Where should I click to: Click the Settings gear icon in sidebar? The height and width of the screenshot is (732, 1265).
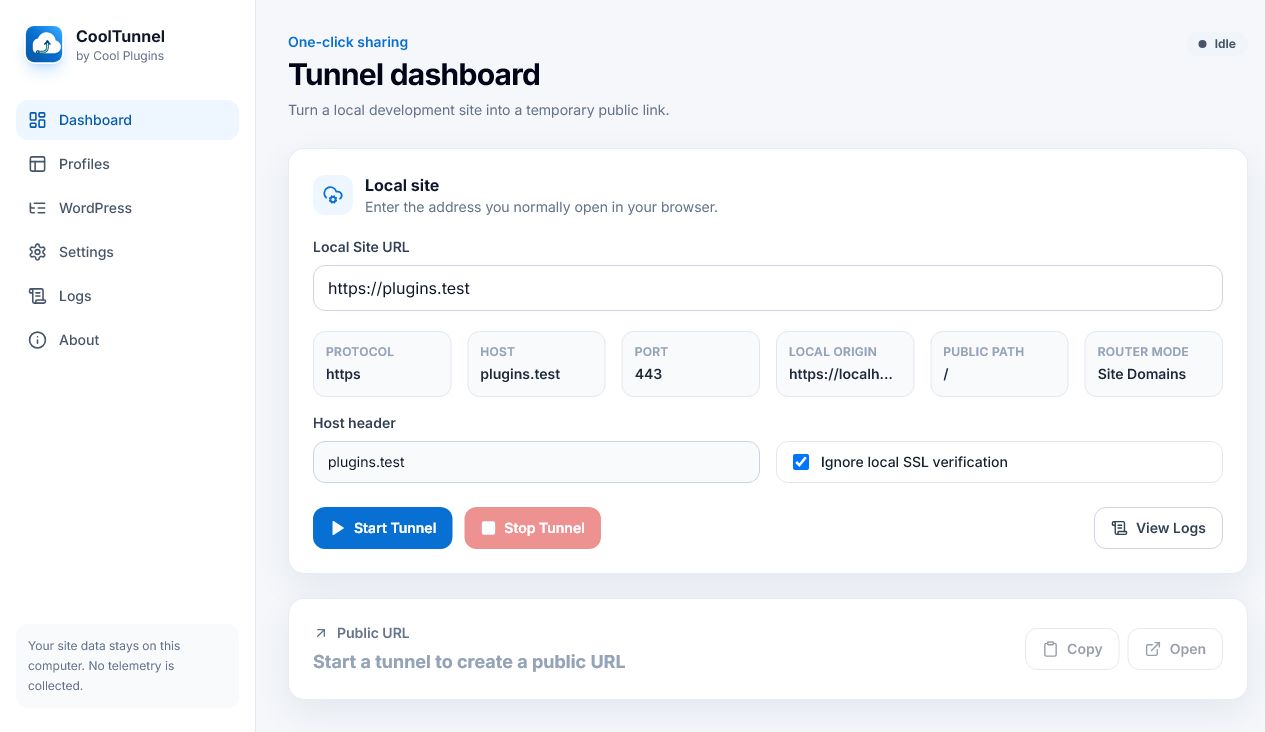38,252
